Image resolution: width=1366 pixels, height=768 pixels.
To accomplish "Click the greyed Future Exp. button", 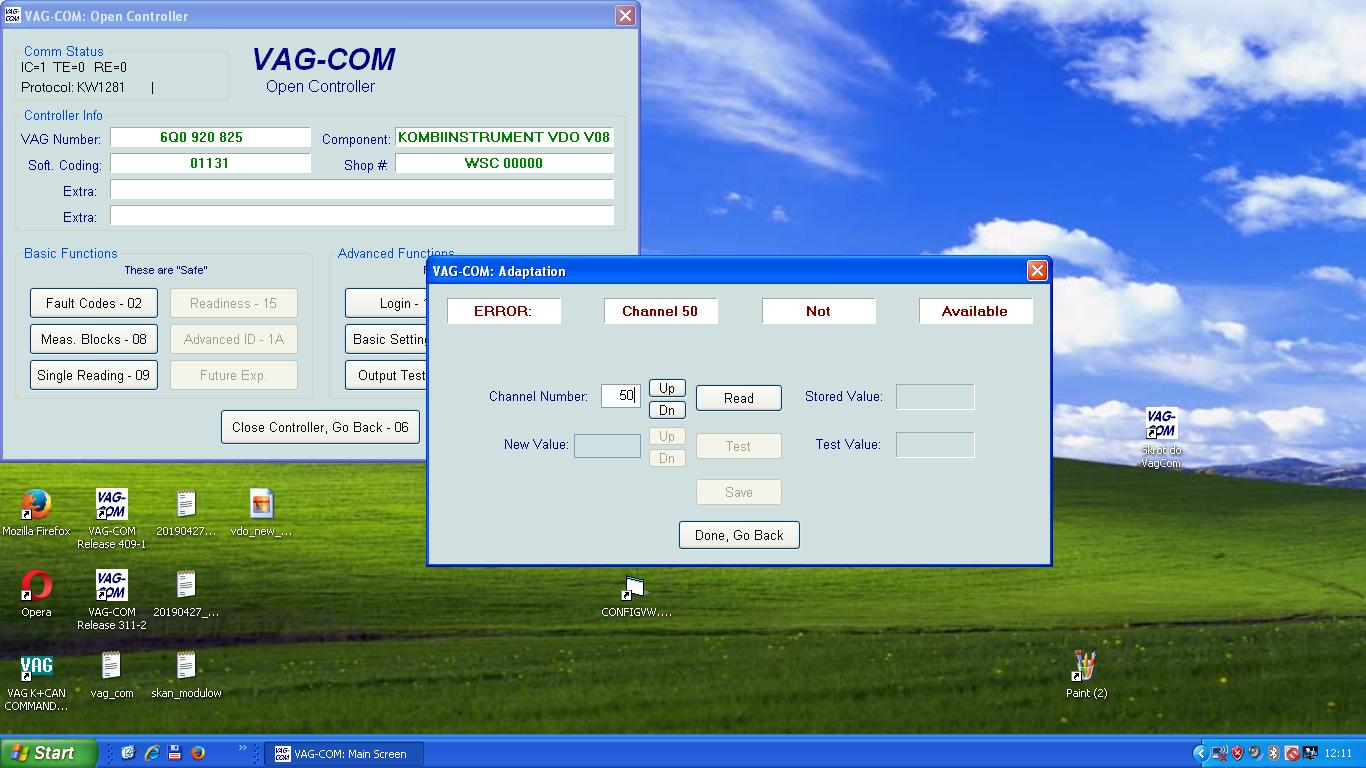I will click(234, 375).
